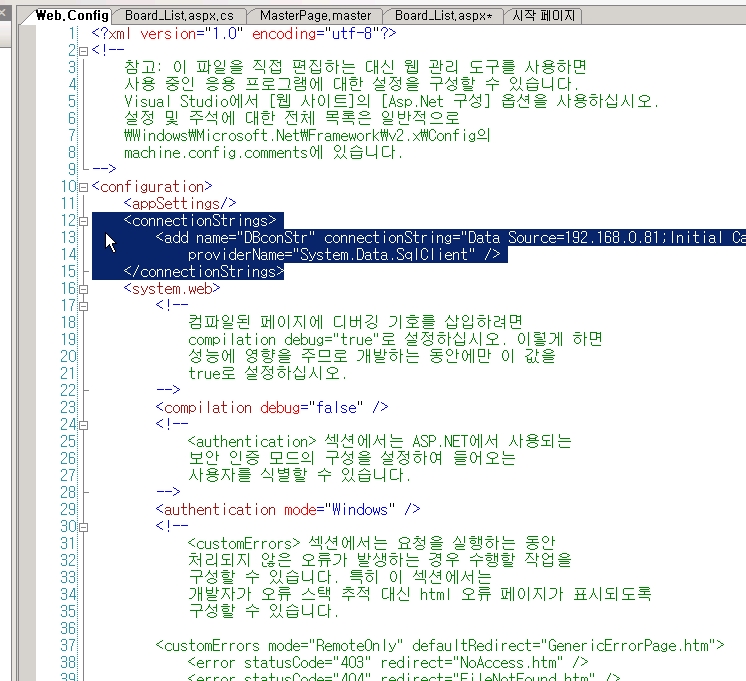Click the customErrors mode="RemoteOnly" line
746x681 pixels.
440,646
